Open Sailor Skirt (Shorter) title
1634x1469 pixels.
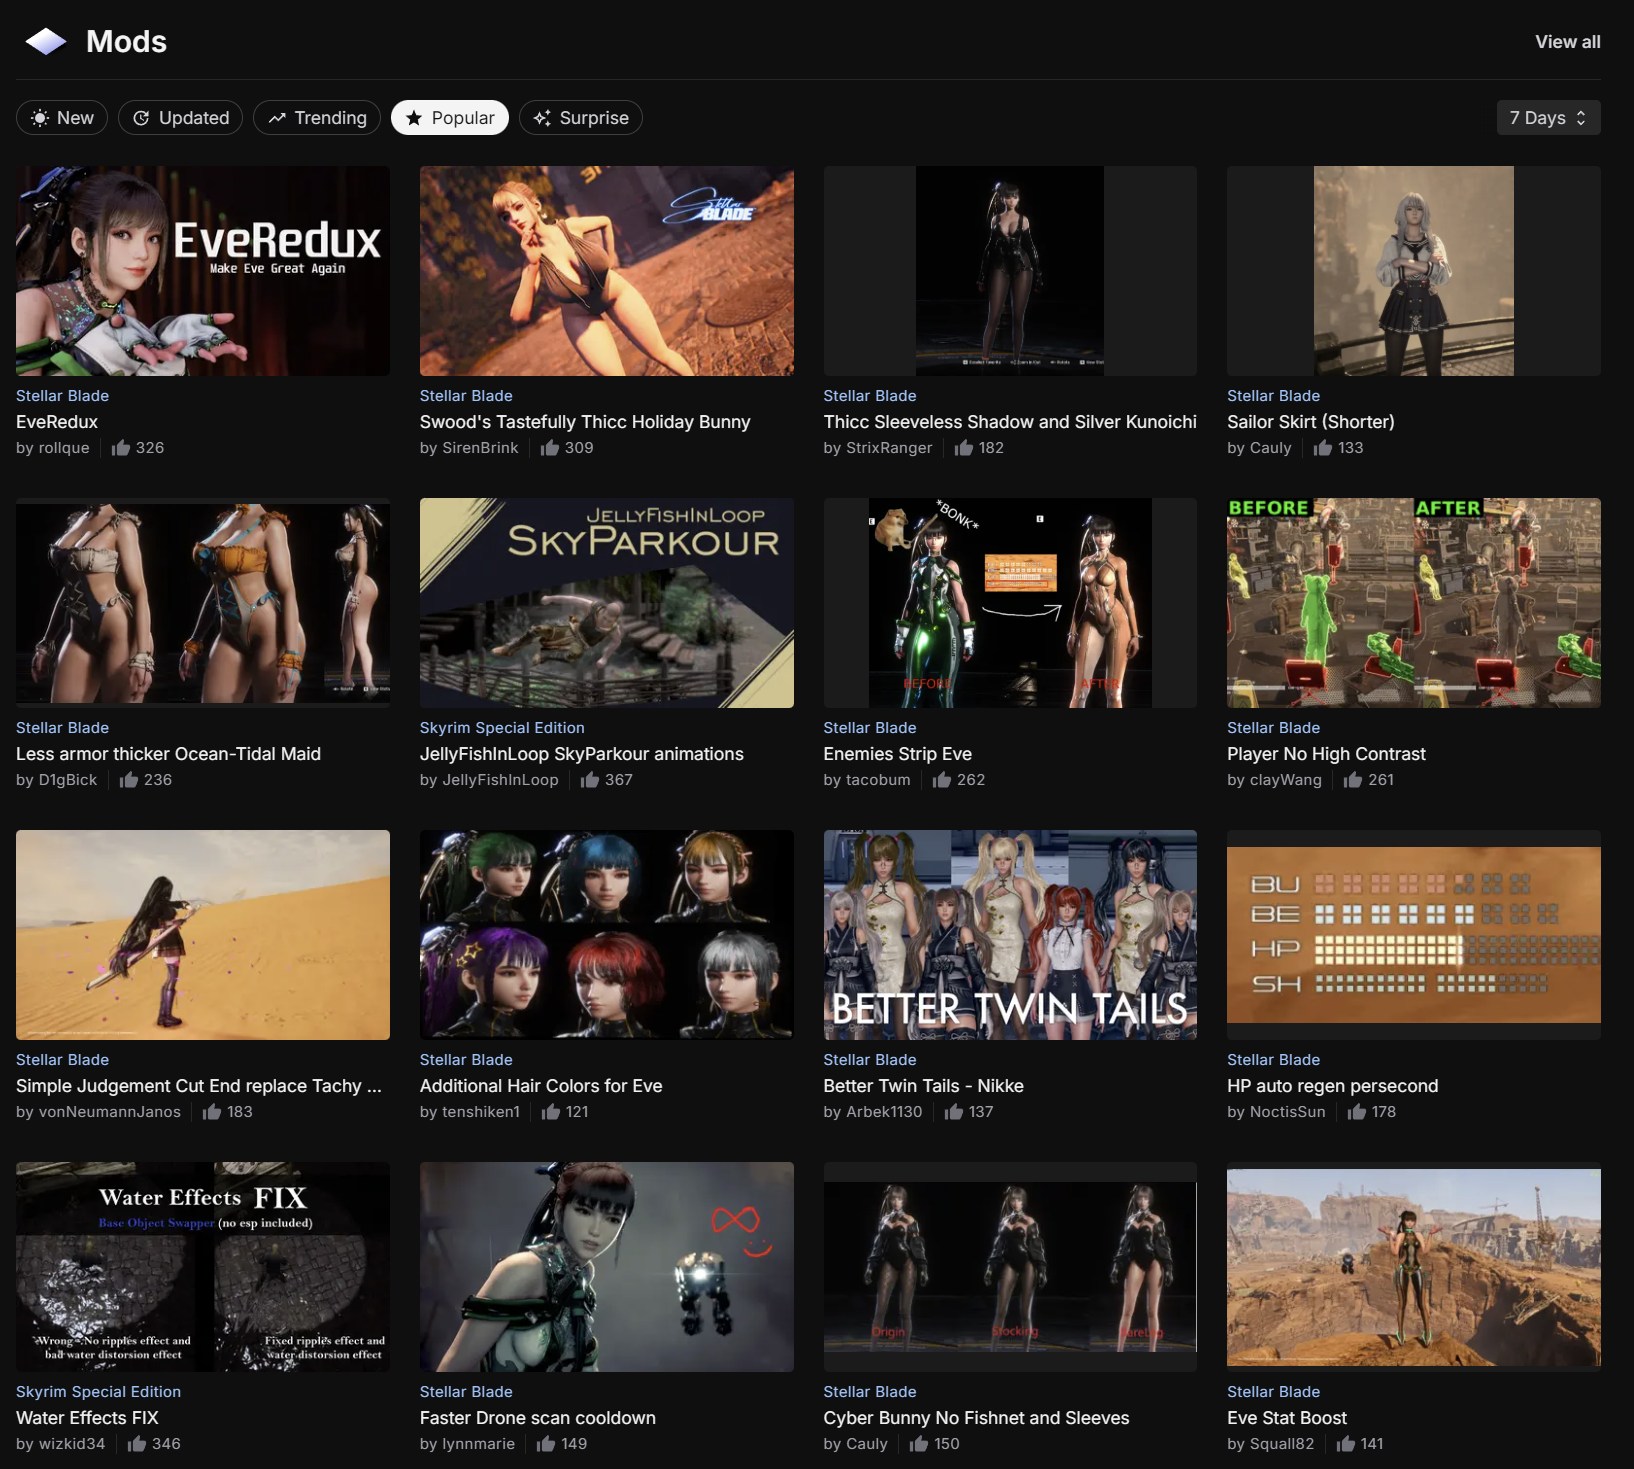(x=1311, y=422)
